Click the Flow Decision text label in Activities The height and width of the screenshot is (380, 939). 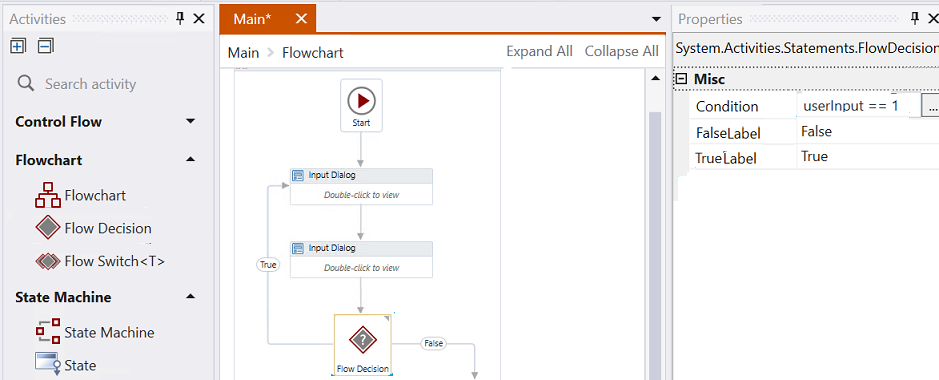(x=108, y=228)
